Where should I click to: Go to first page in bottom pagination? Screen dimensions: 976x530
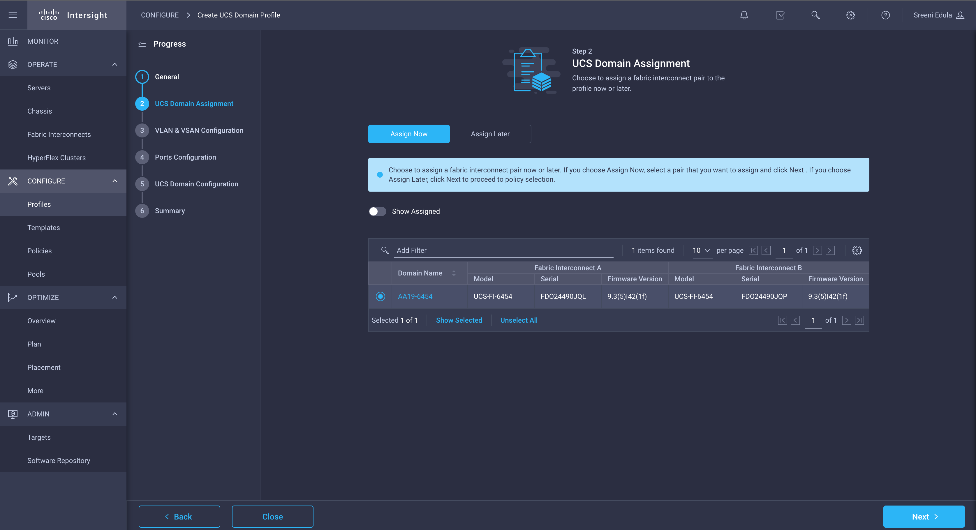(x=782, y=320)
